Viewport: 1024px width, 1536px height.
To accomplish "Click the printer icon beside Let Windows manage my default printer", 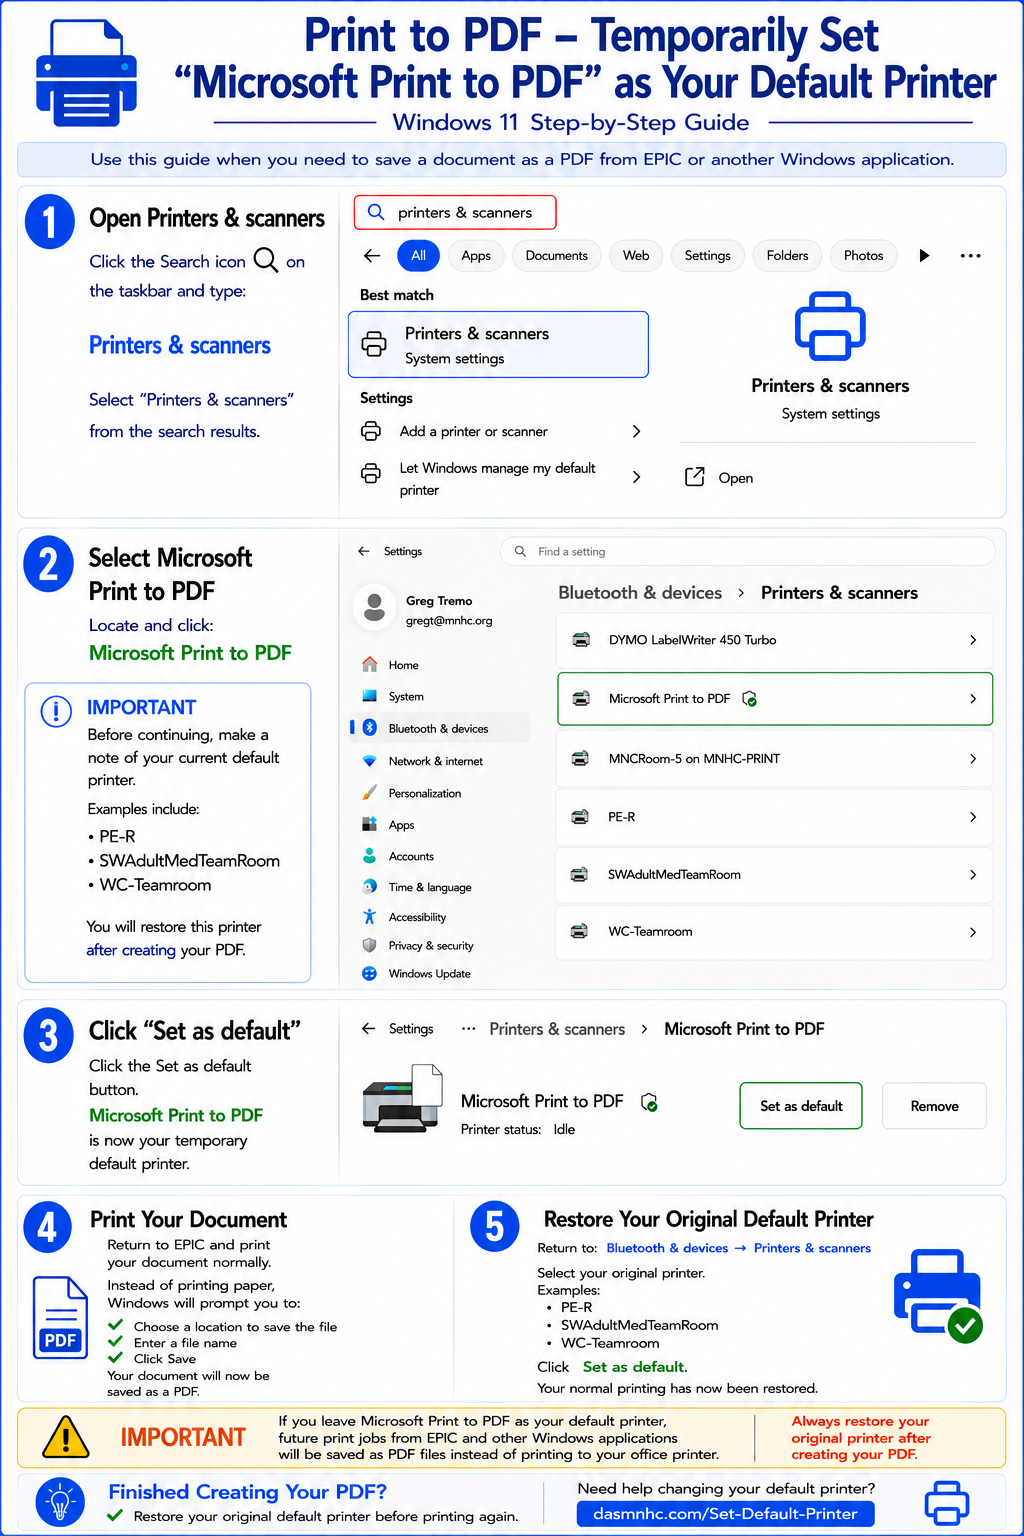I will [x=371, y=473].
